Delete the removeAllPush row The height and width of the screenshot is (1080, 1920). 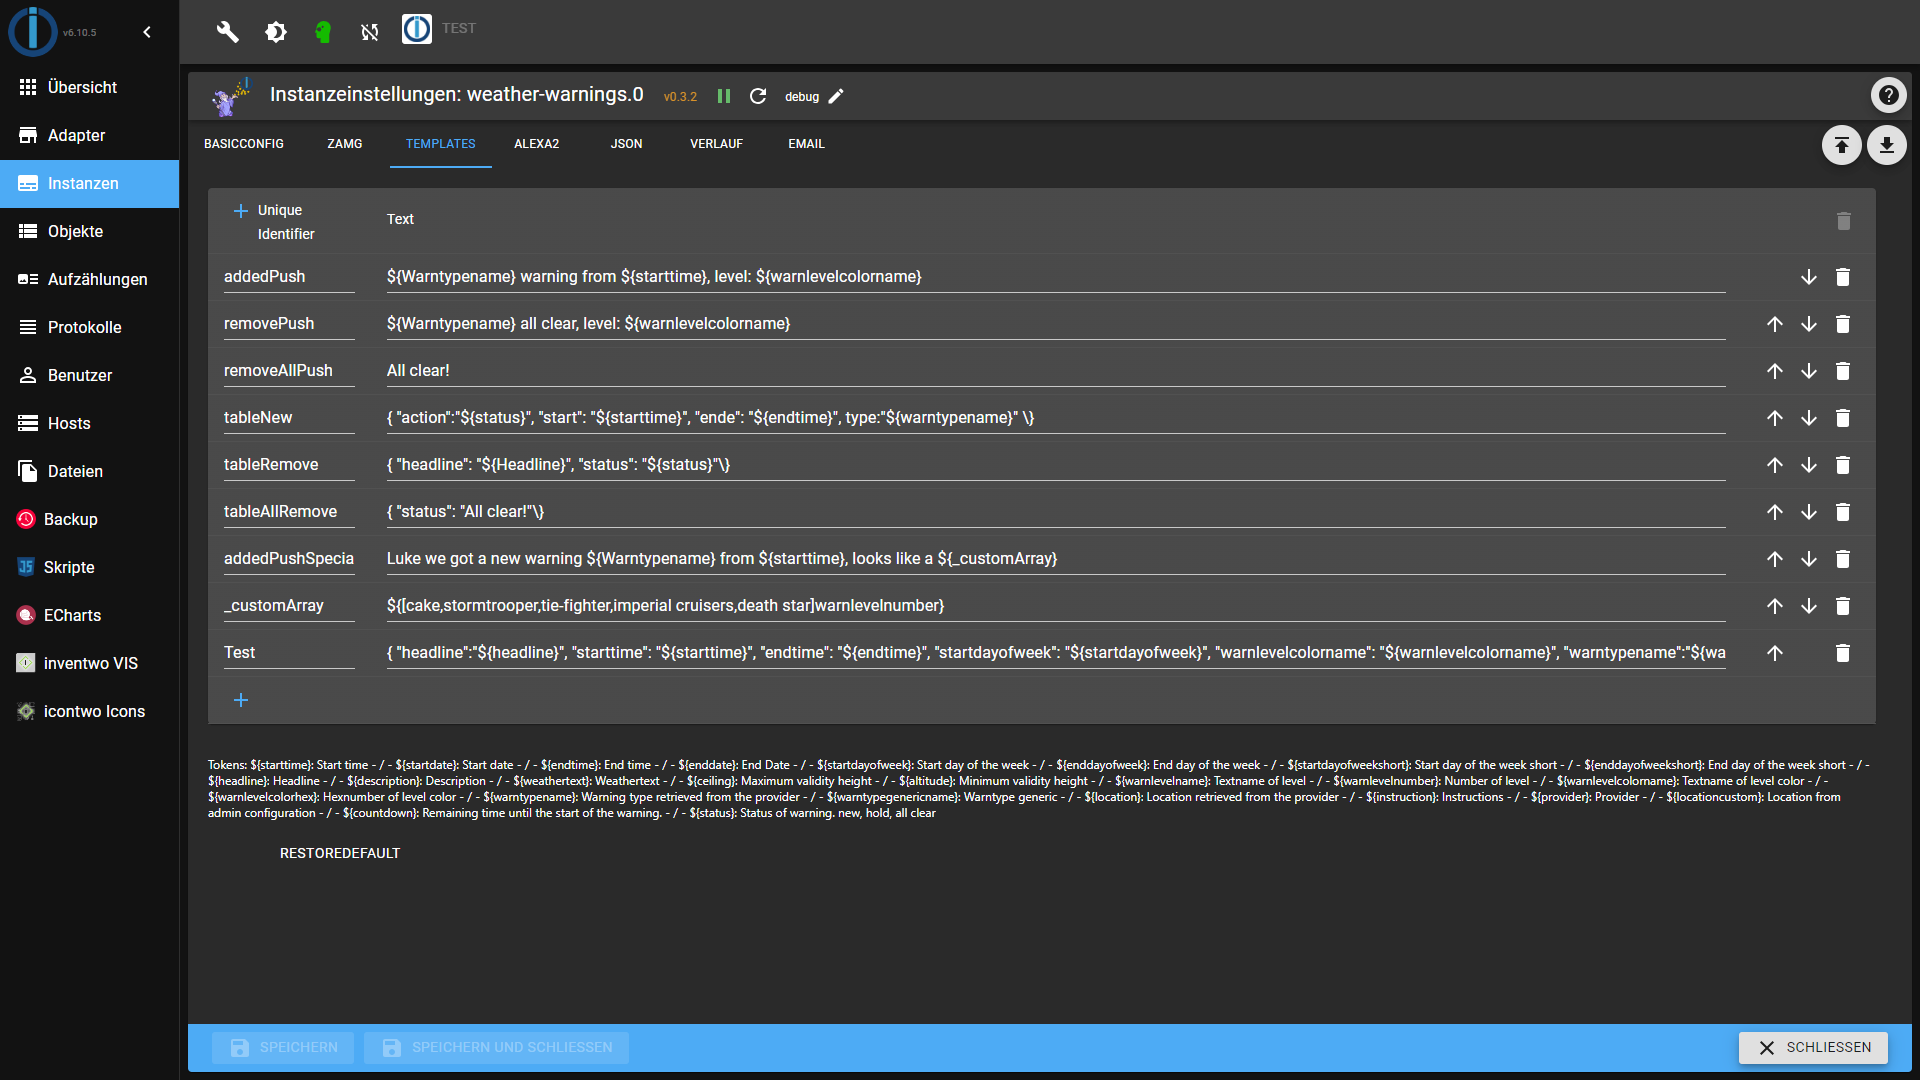point(1843,371)
